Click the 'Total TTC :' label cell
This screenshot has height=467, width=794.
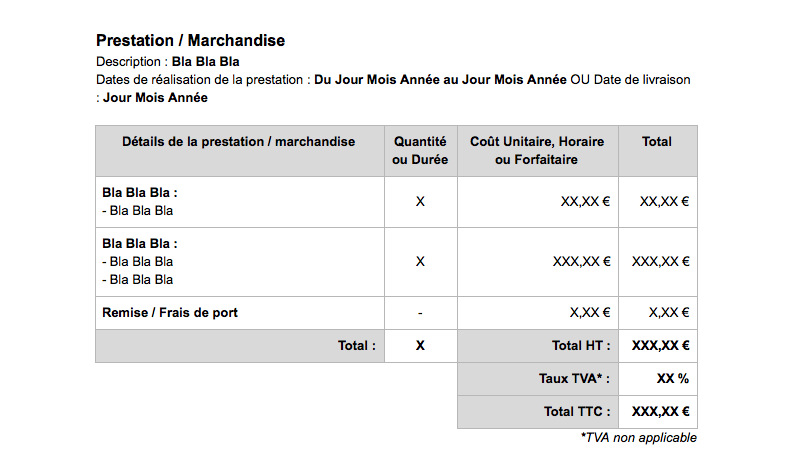coord(577,411)
